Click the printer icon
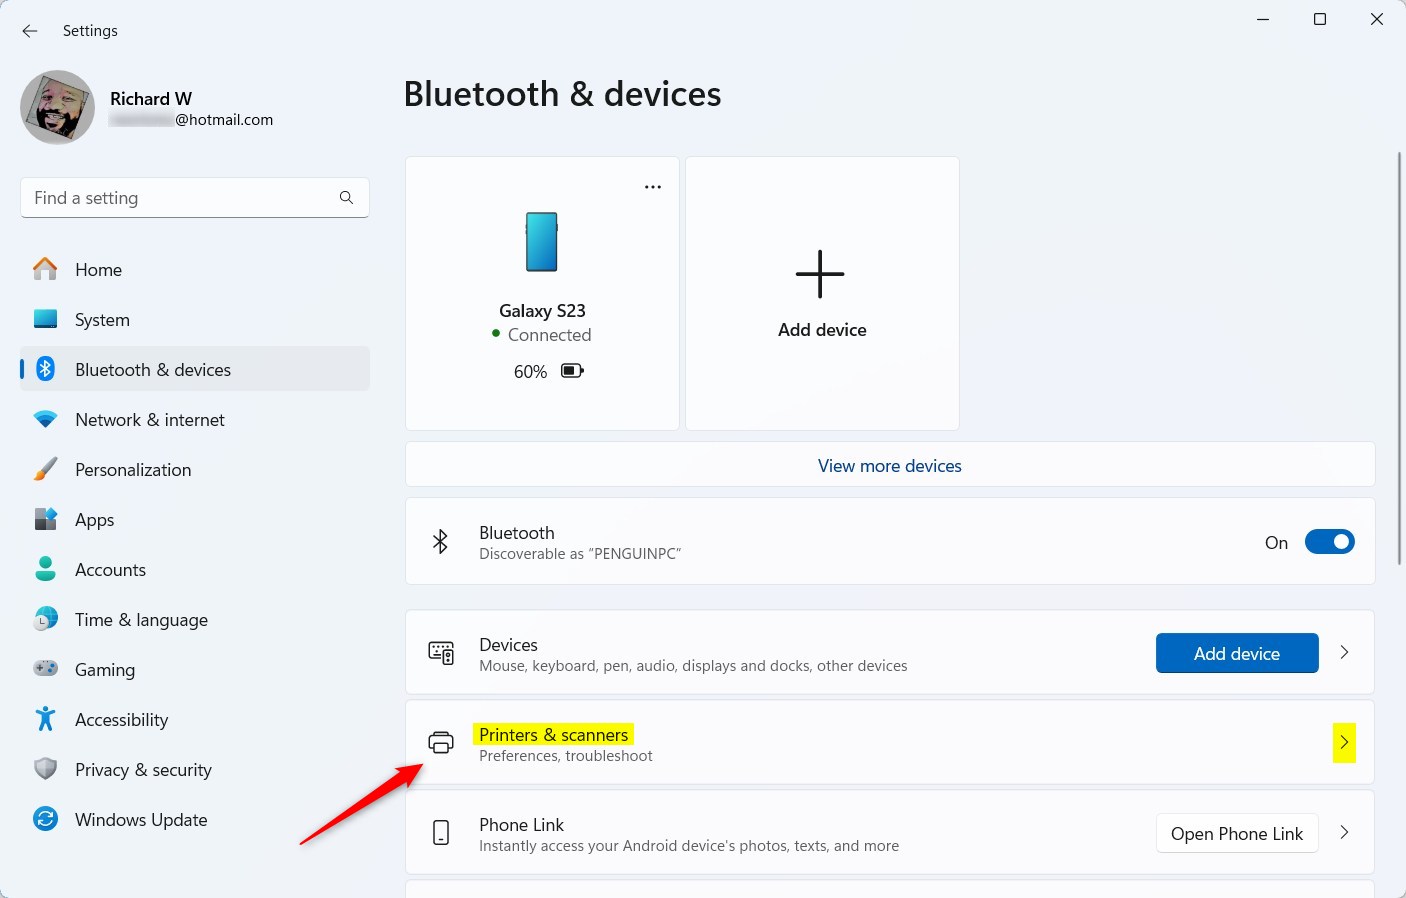 [x=441, y=743]
